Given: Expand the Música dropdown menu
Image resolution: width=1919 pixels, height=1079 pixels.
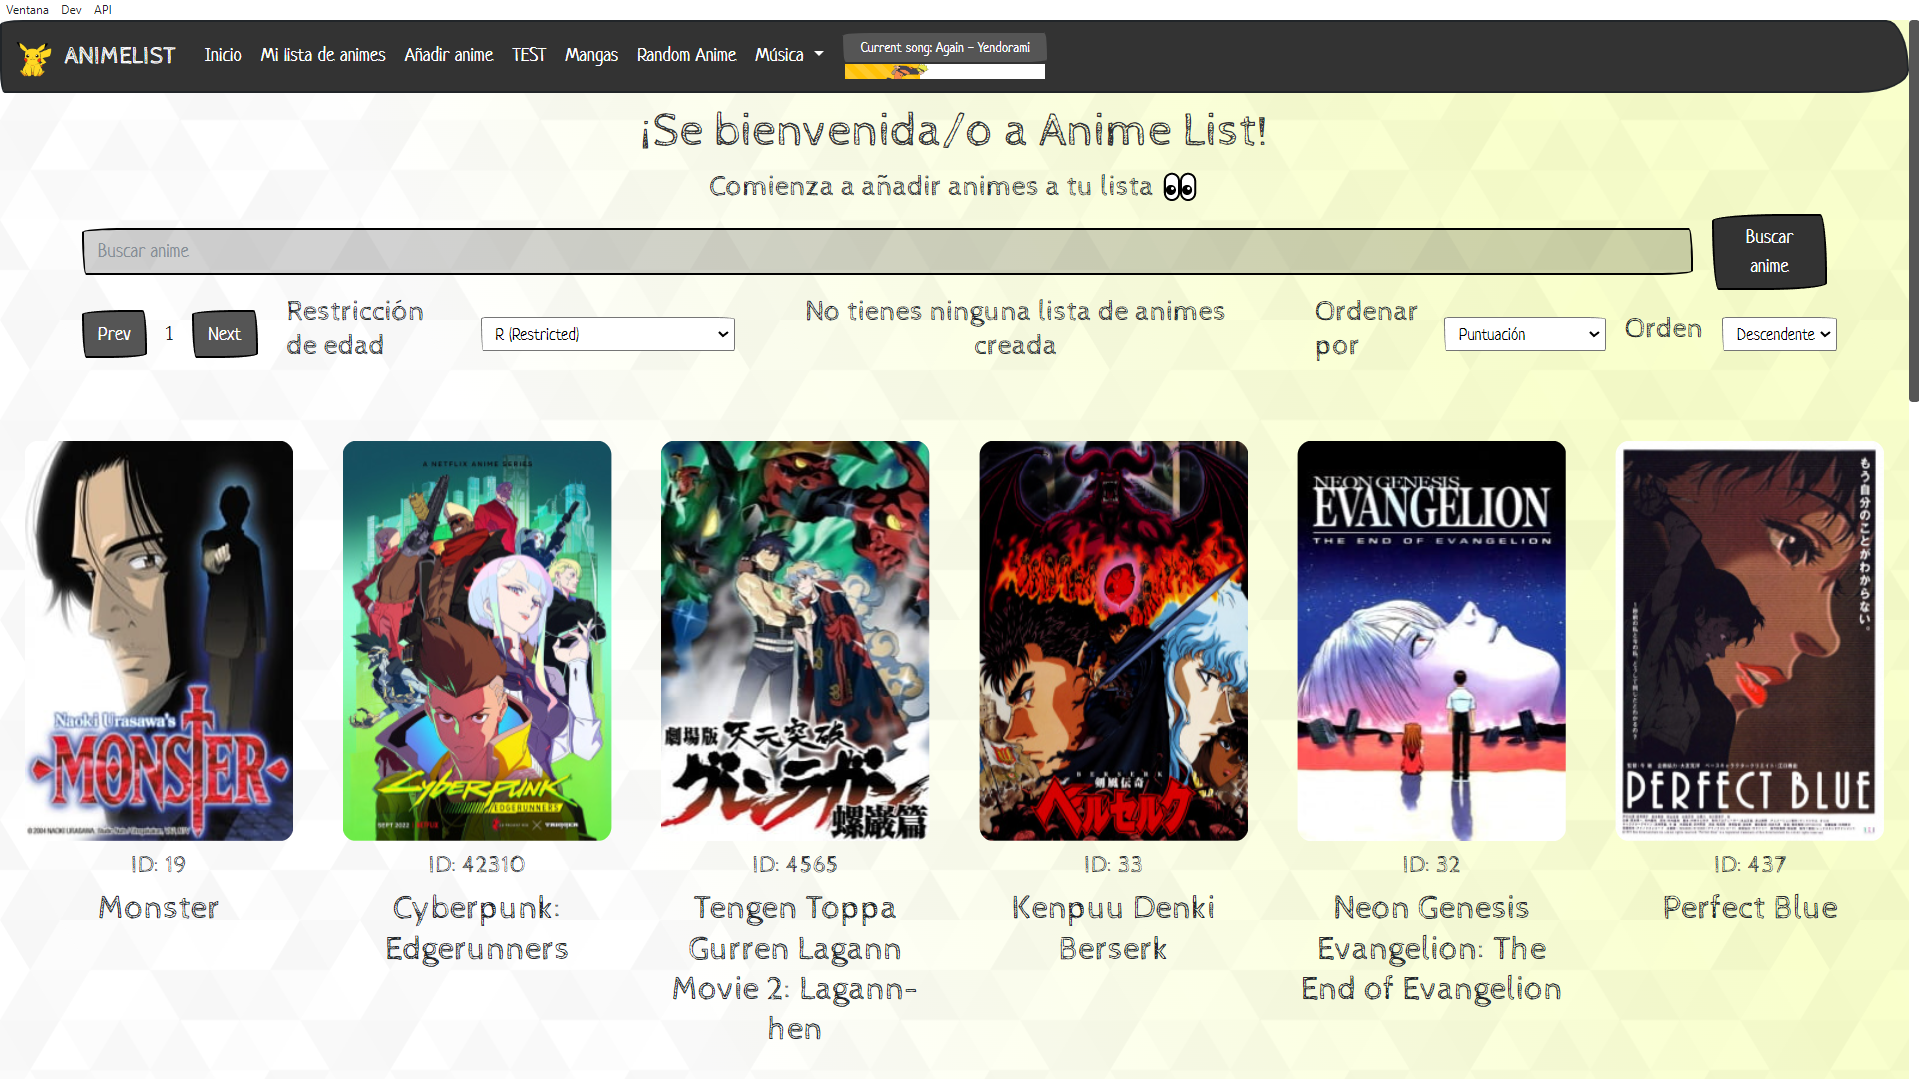Looking at the screenshot, I should pyautogui.click(x=789, y=55).
